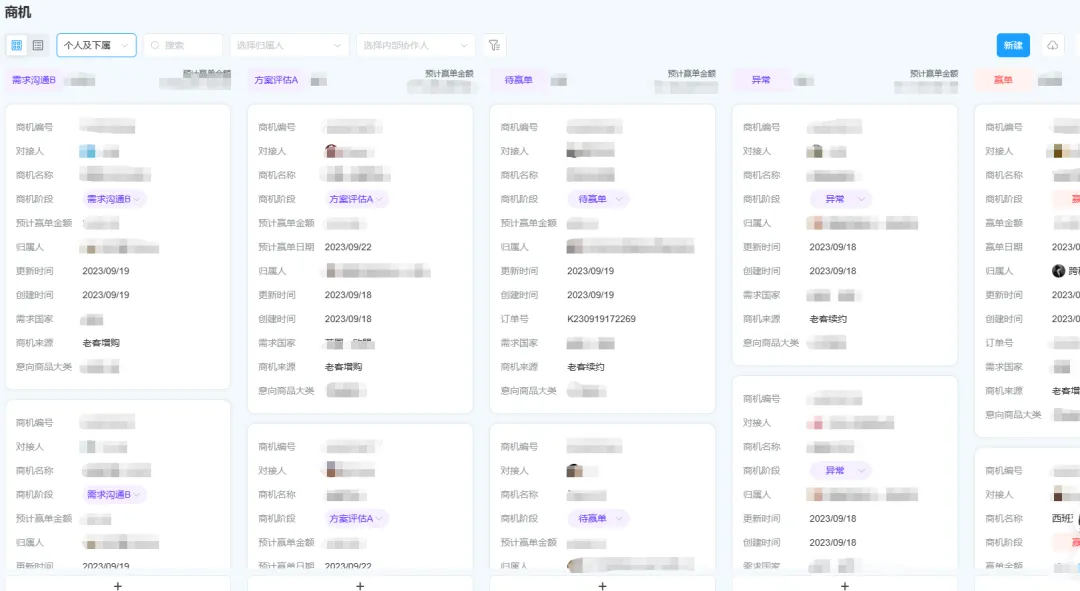Image resolution: width=1080 pixels, height=591 pixels.
Task: Add card at bottom of 待赢单 column
Action: (x=602, y=585)
